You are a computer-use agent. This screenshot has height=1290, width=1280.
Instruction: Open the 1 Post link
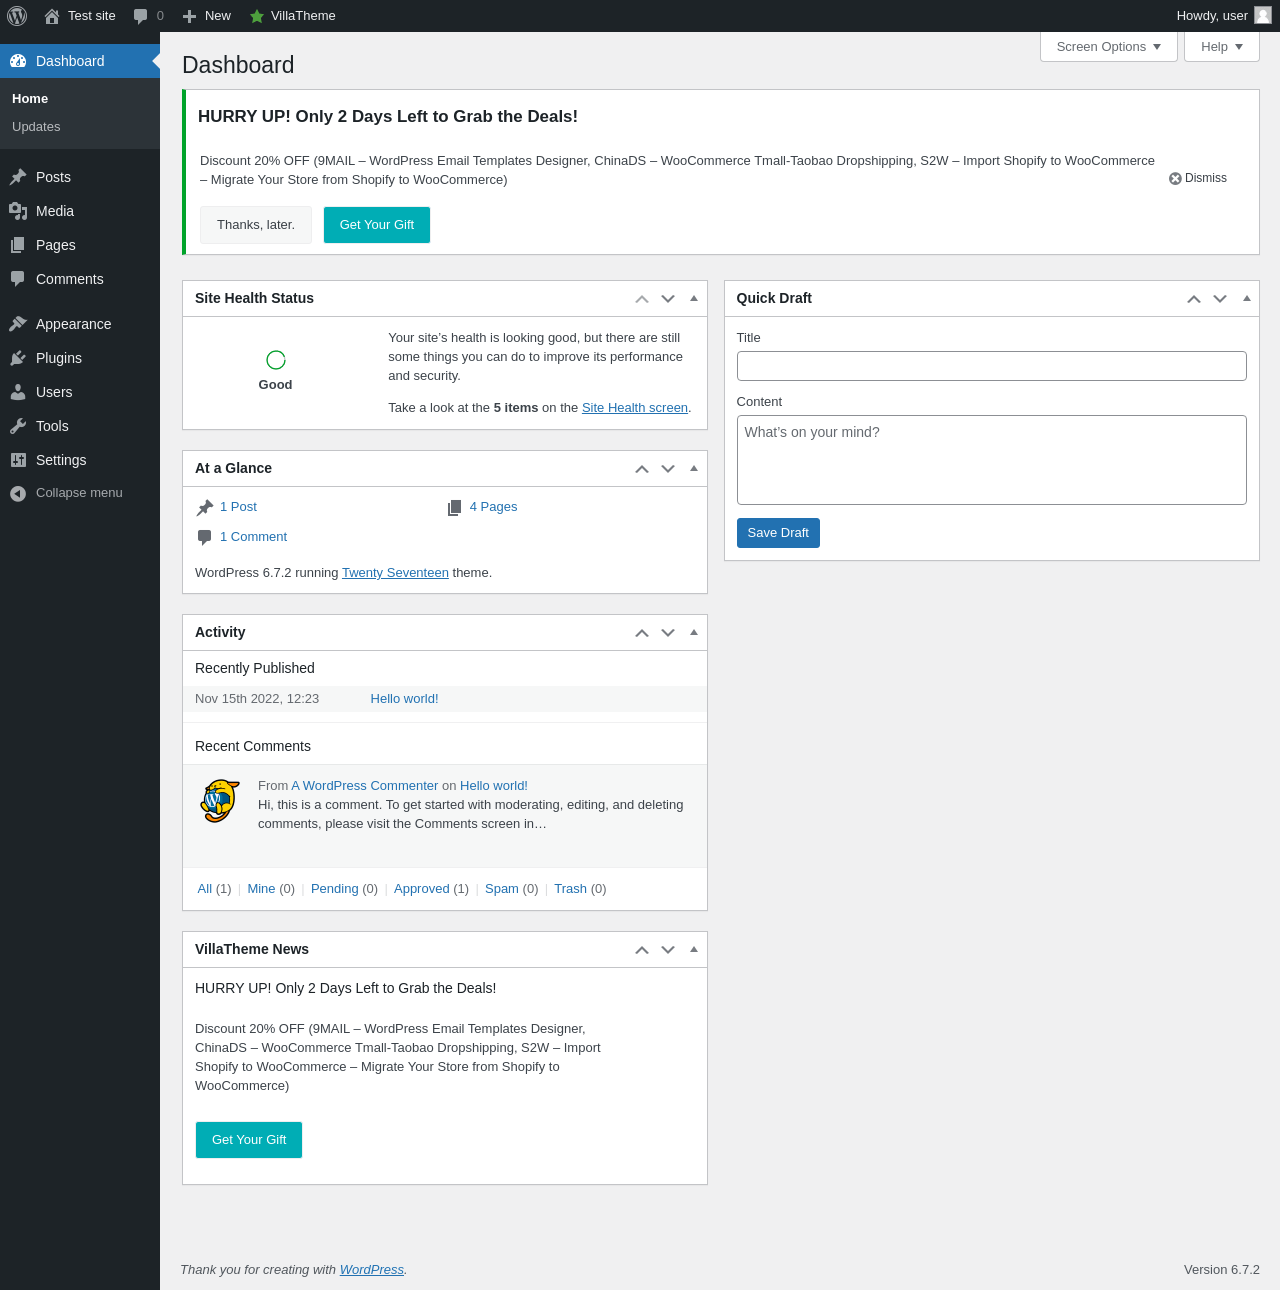(x=238, y=507)
